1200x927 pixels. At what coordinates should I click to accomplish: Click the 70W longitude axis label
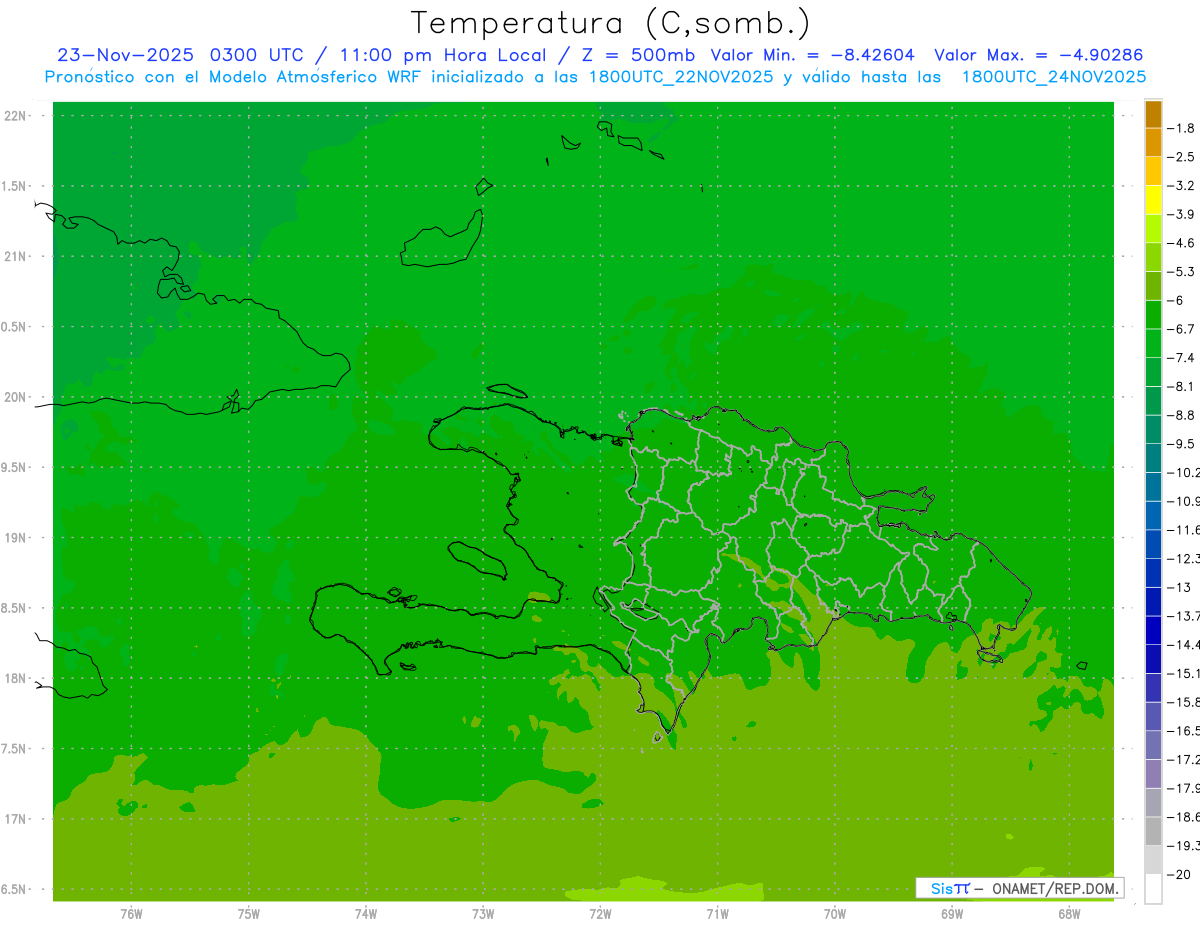pos(835,914)
